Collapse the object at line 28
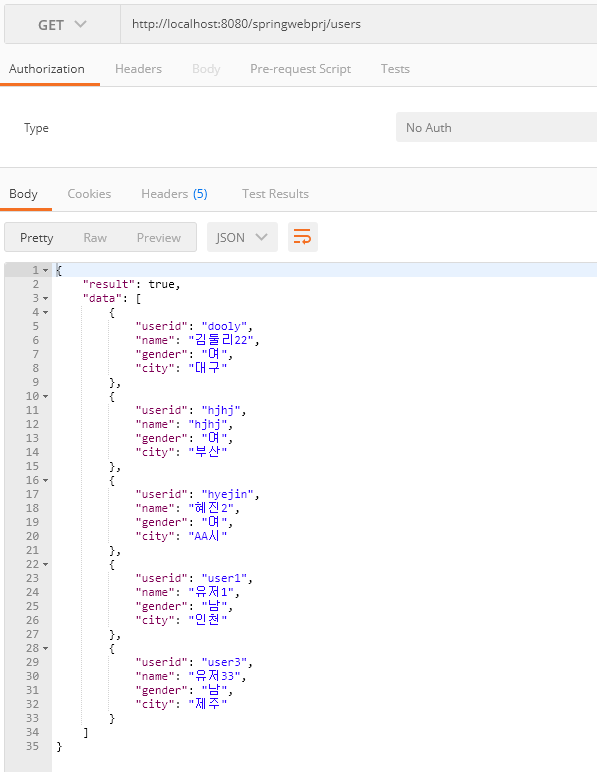The width and height of the screenshot is (597, 772). pos(45,648)
